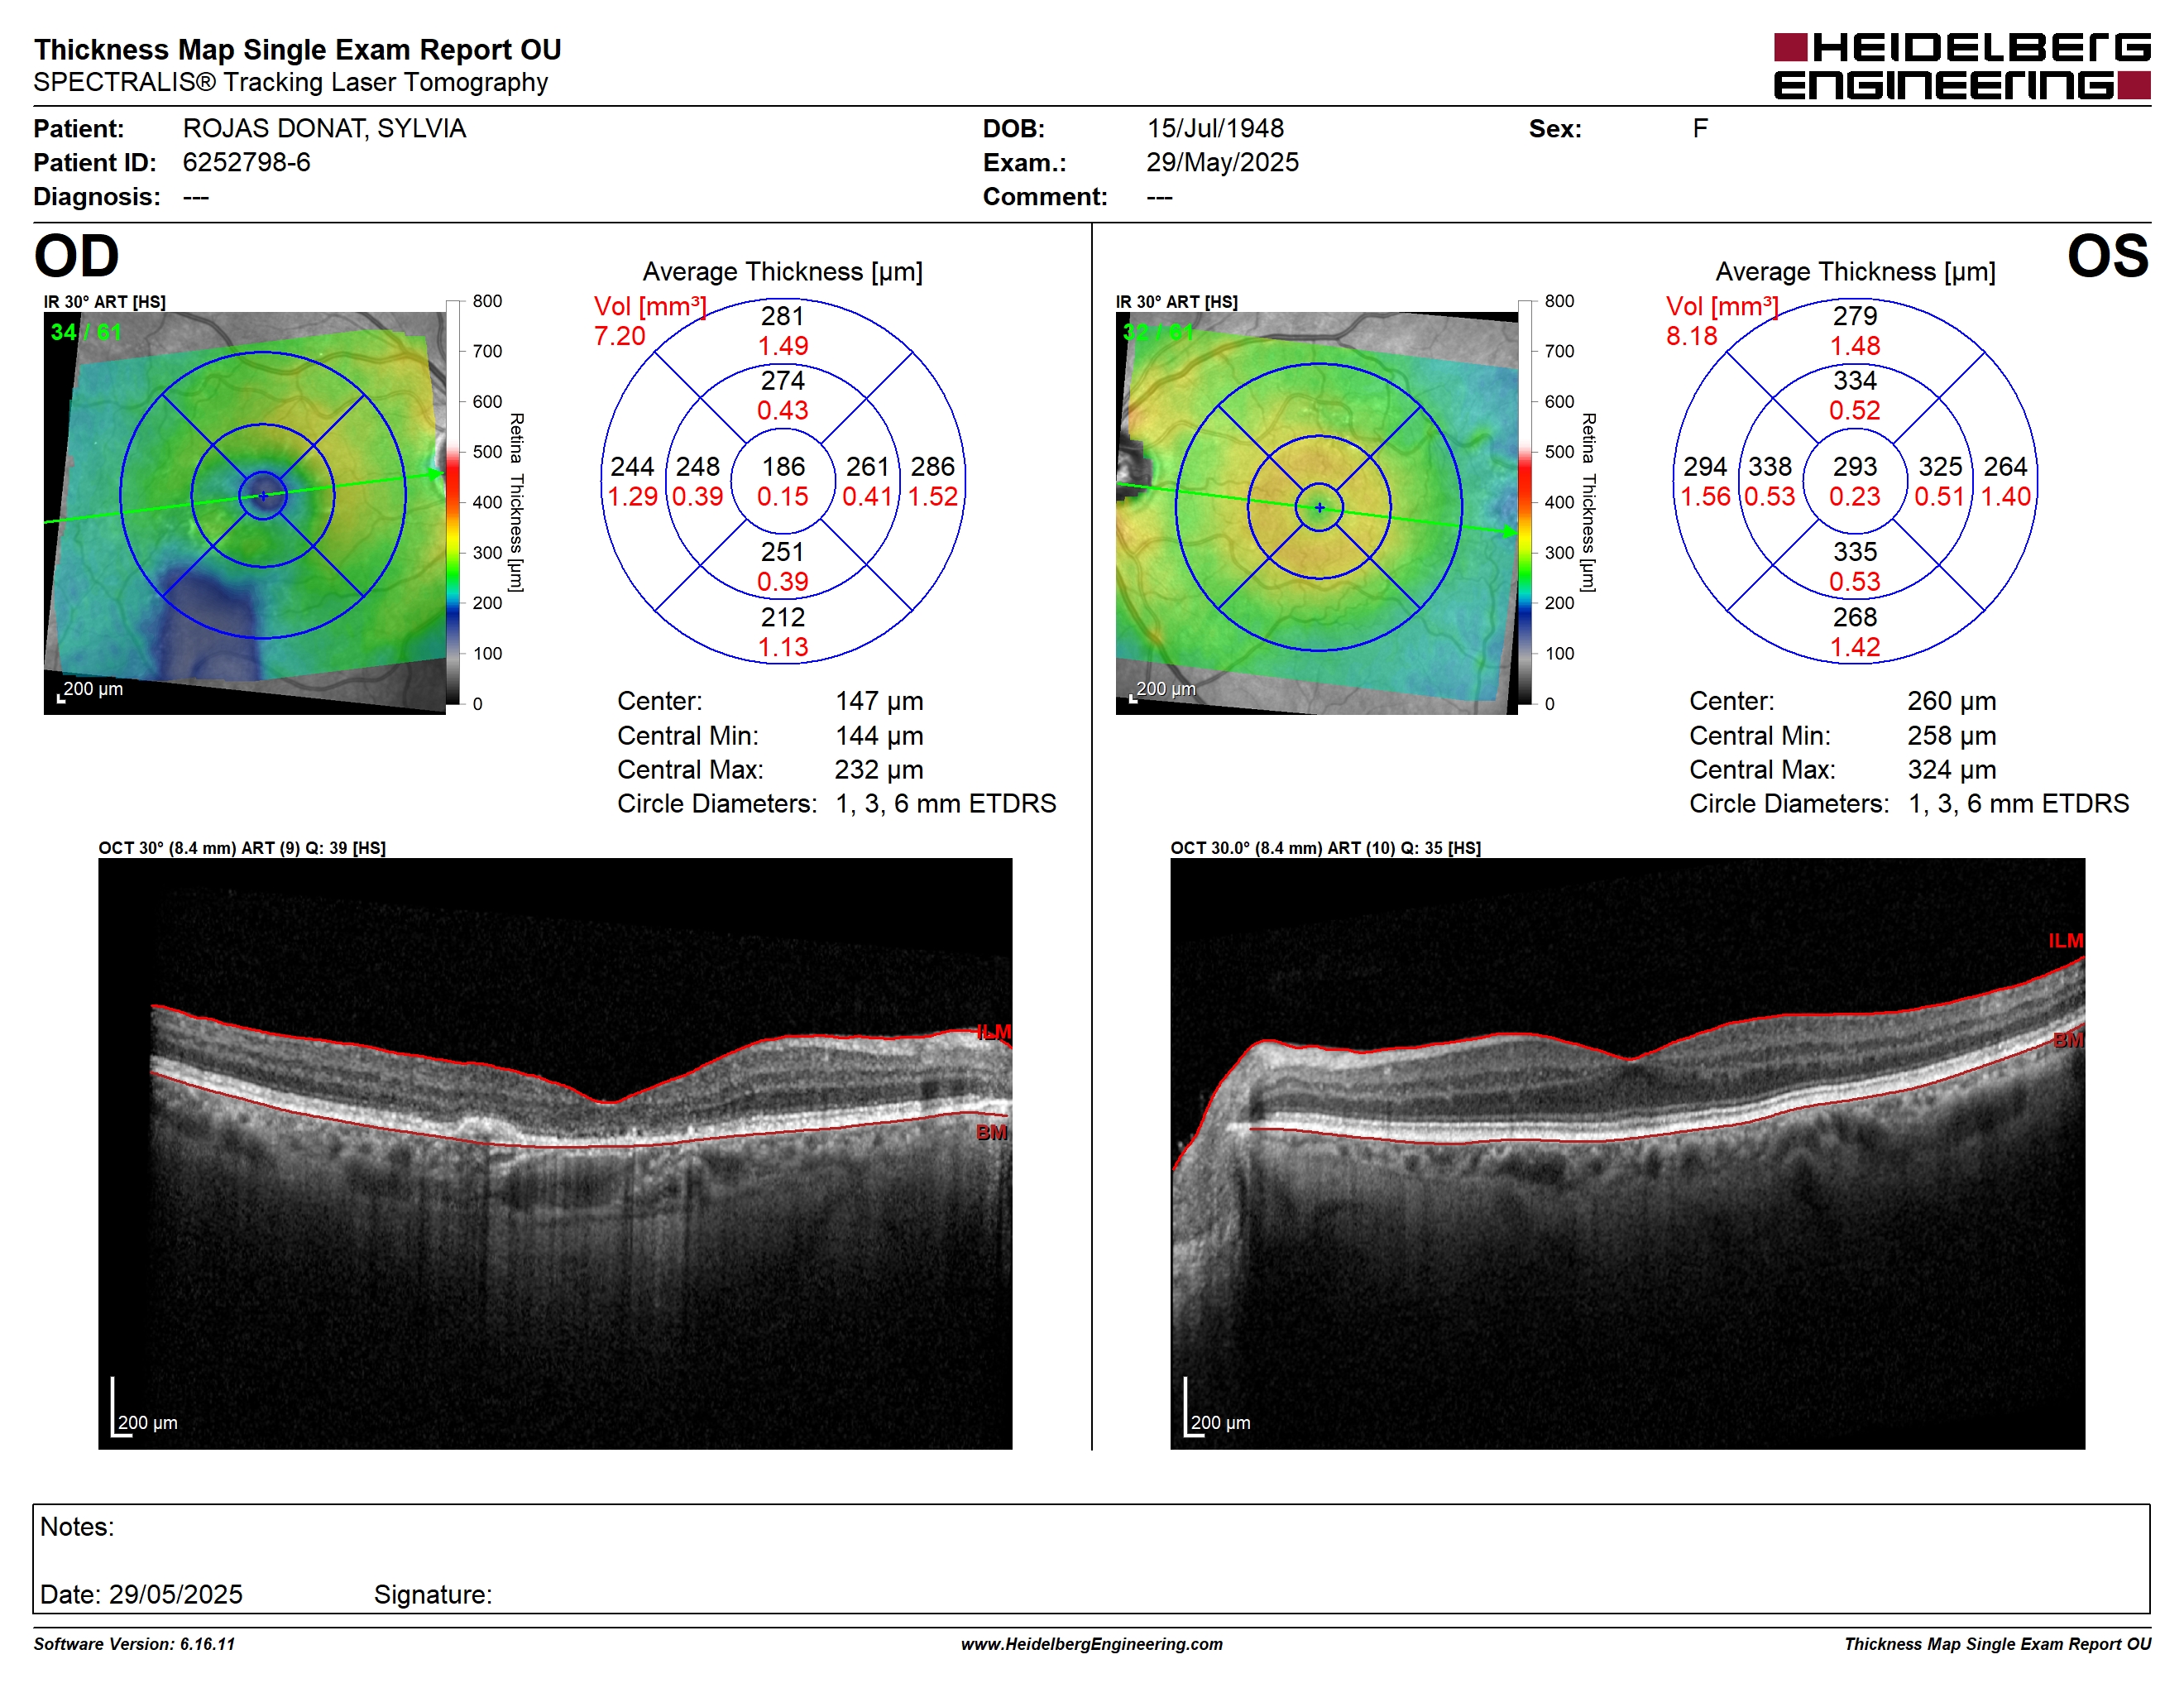Click OD Central Max value 232 µm
This screenshot has height=1688, width=2184.
point(879,770)
